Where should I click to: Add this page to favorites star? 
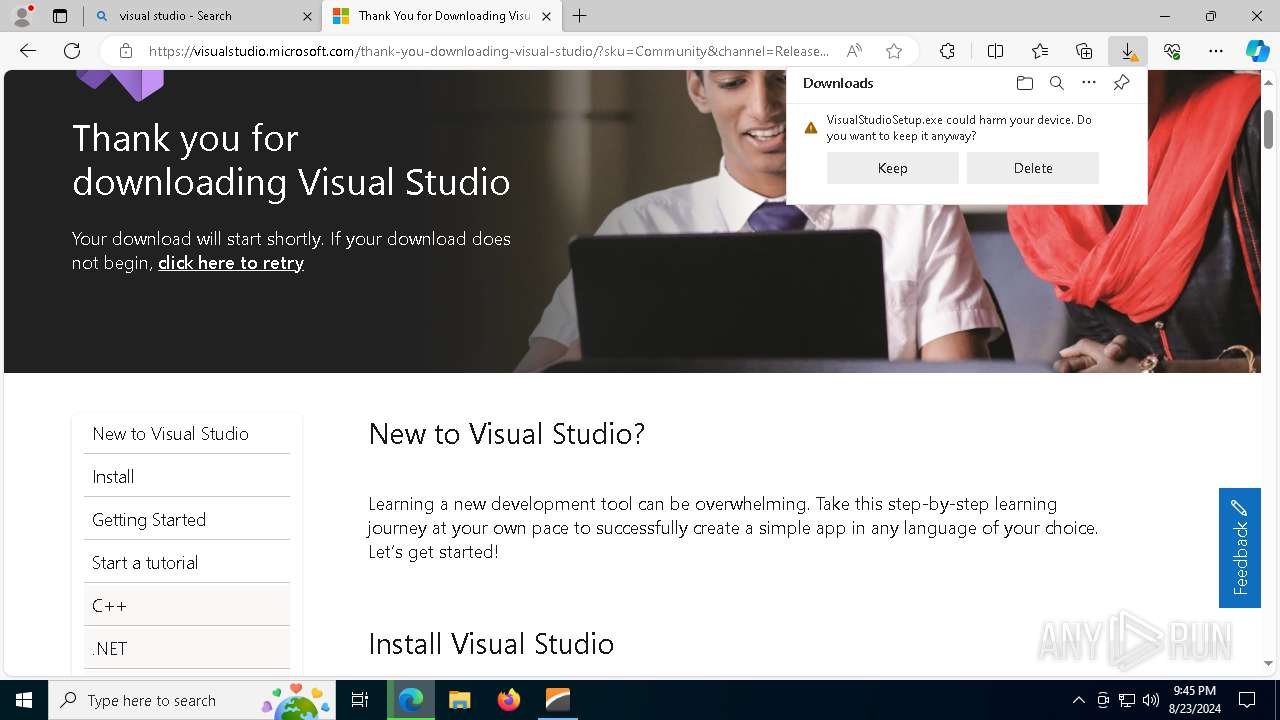click(x=894, y=51)
